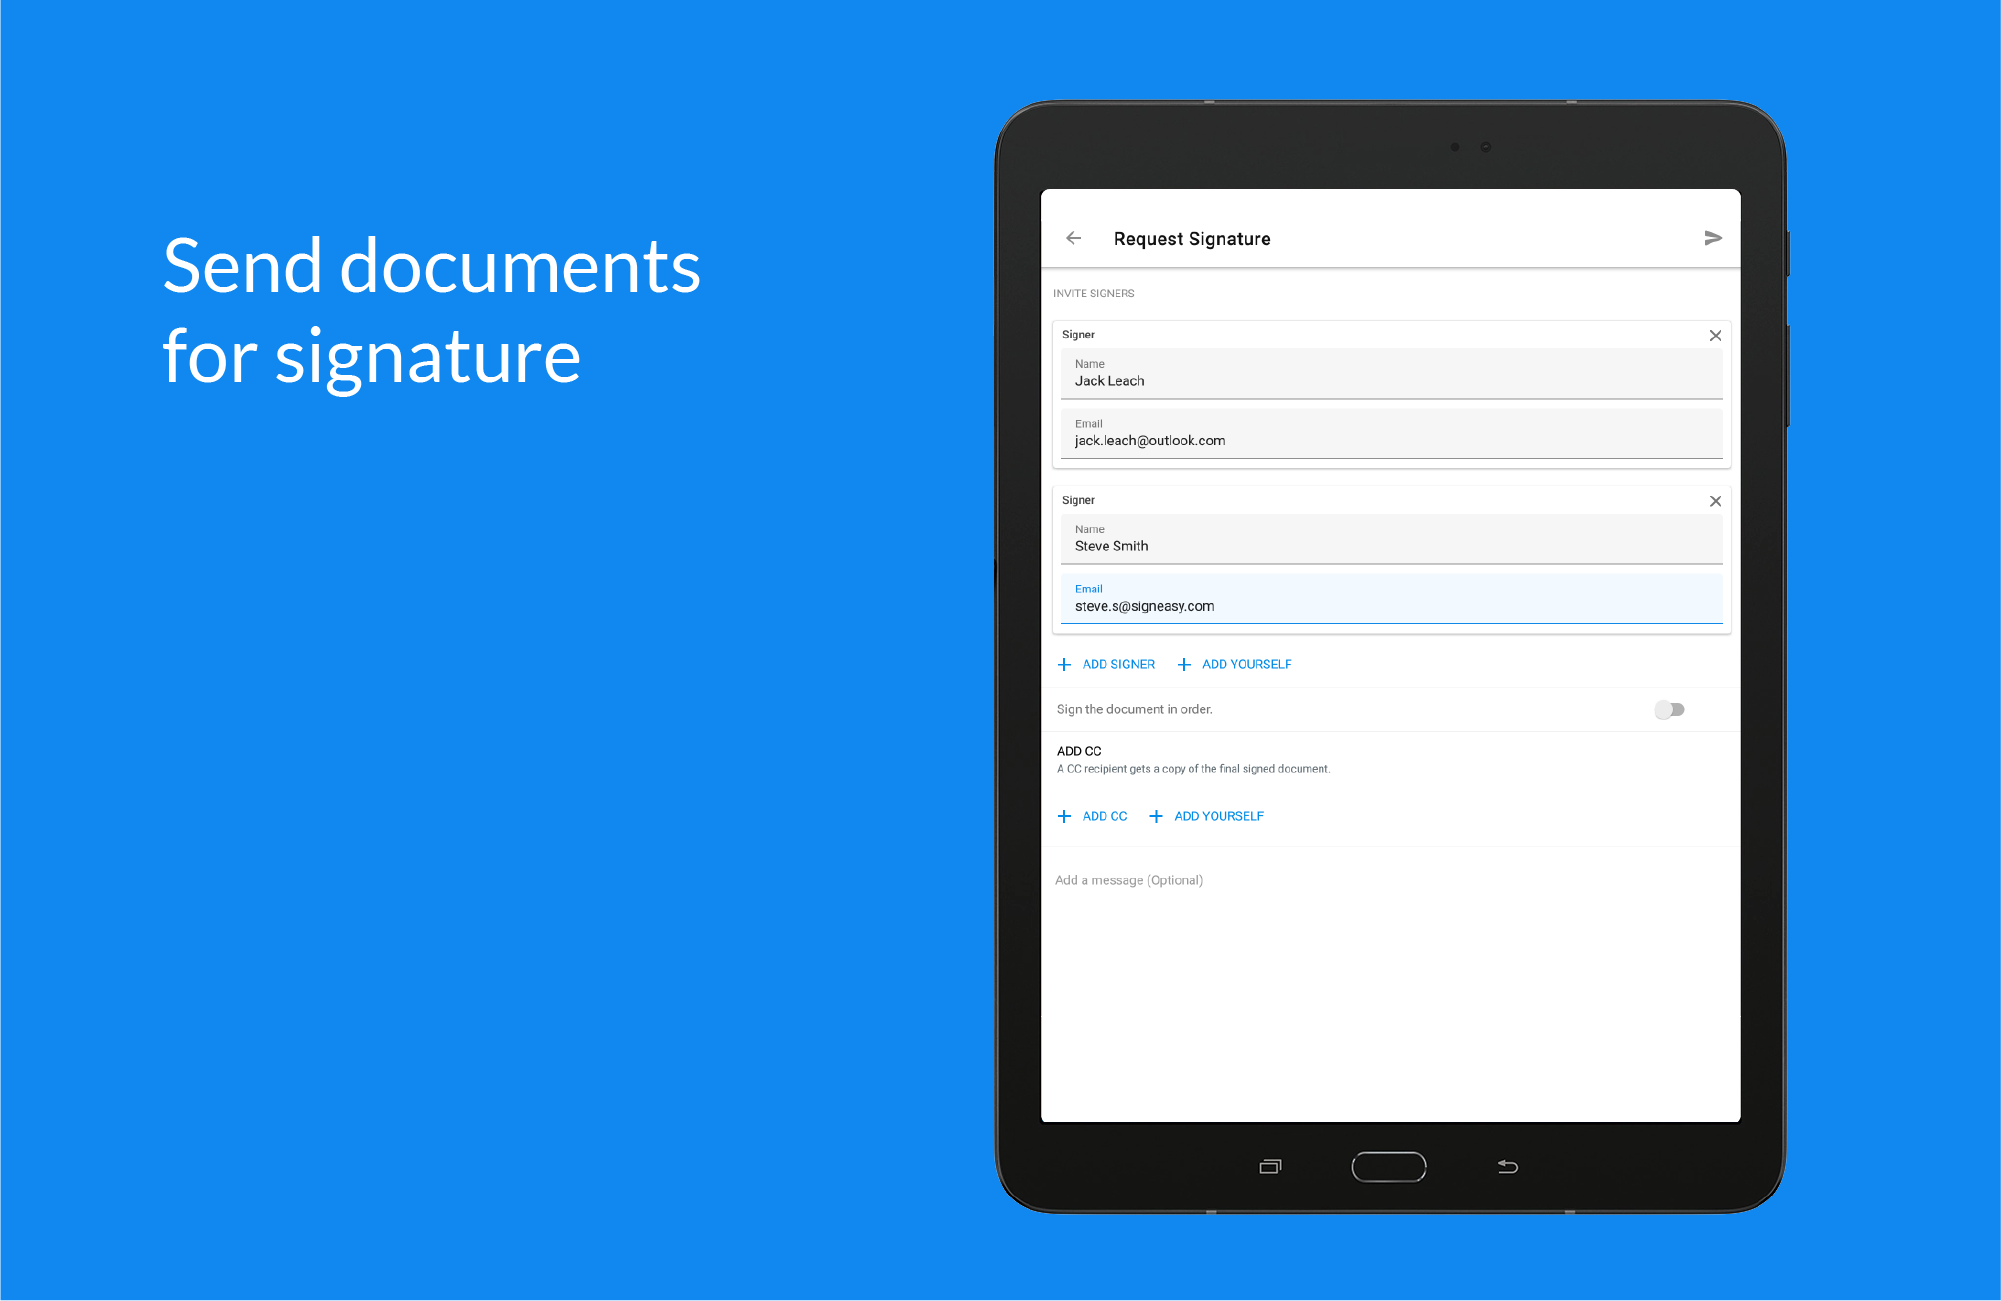Tap ADD YOURSELF in the CC section
2001x1301 pixels.
[1218, 816]
